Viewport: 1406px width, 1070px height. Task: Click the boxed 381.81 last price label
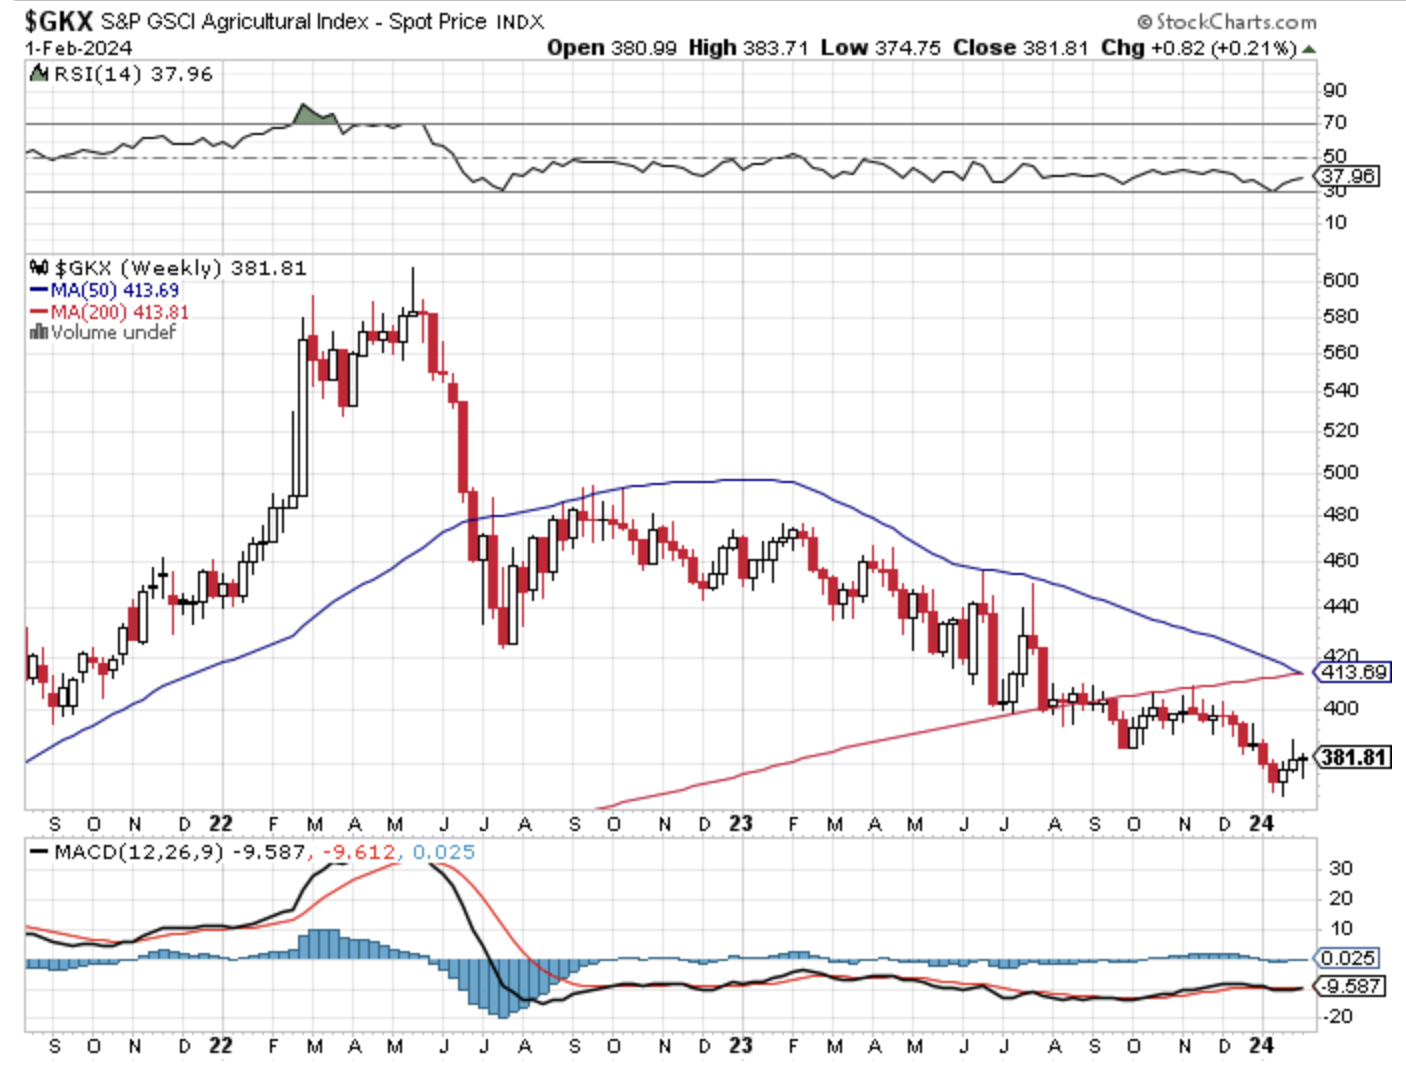coord(1353,757)
